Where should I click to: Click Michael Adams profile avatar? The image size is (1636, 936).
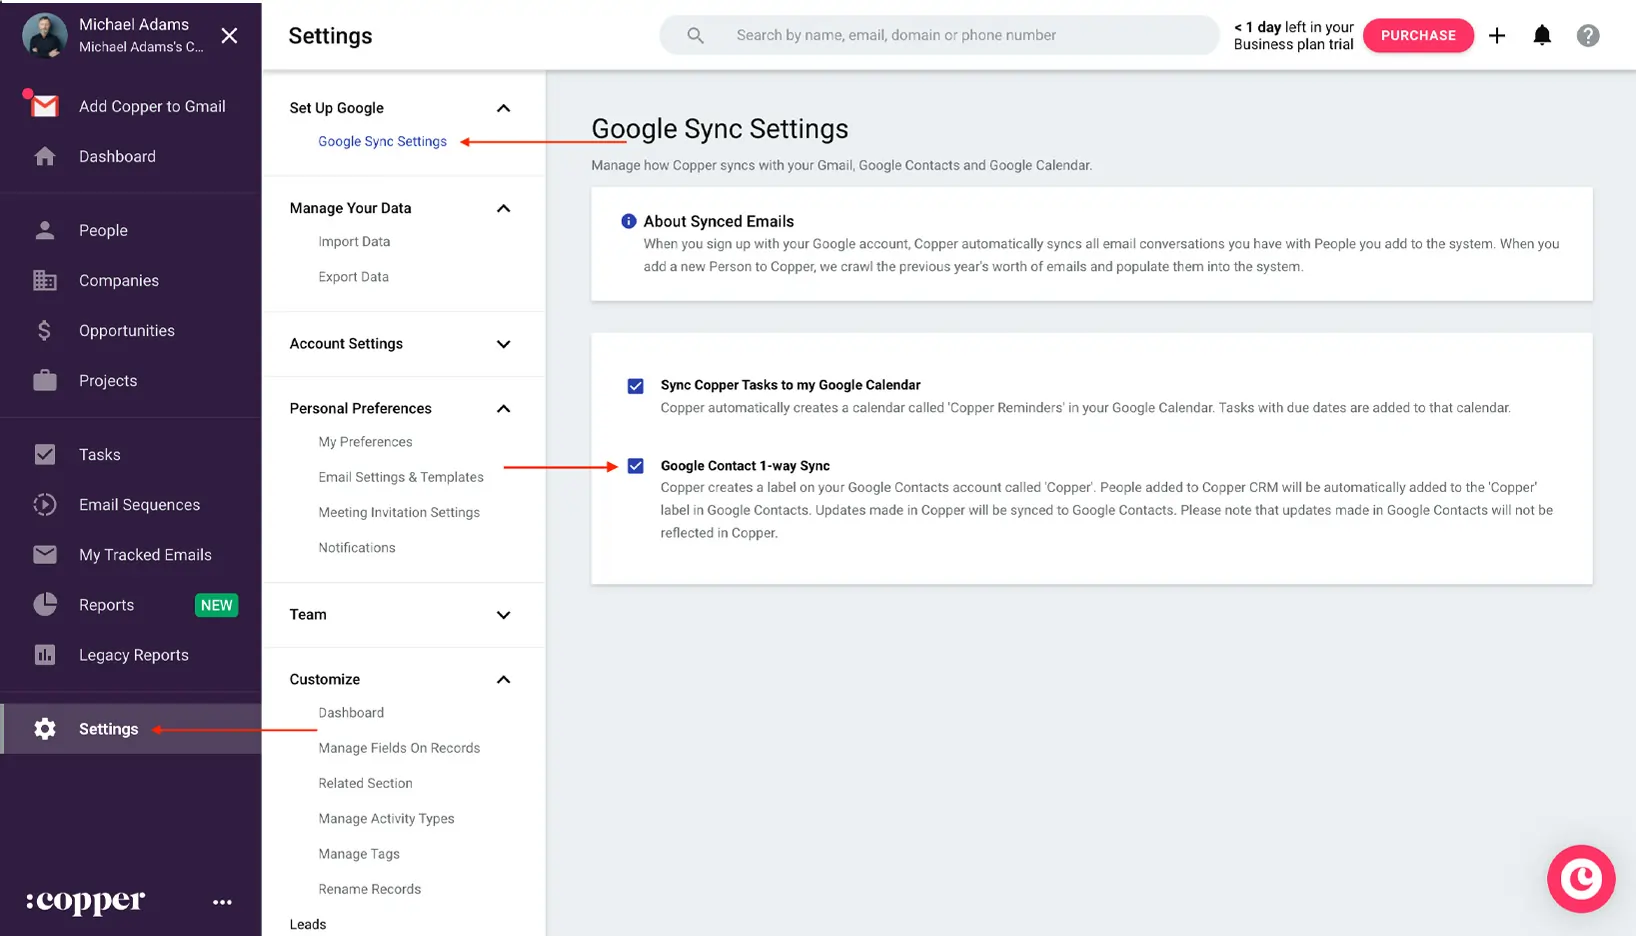click(44, 35)
